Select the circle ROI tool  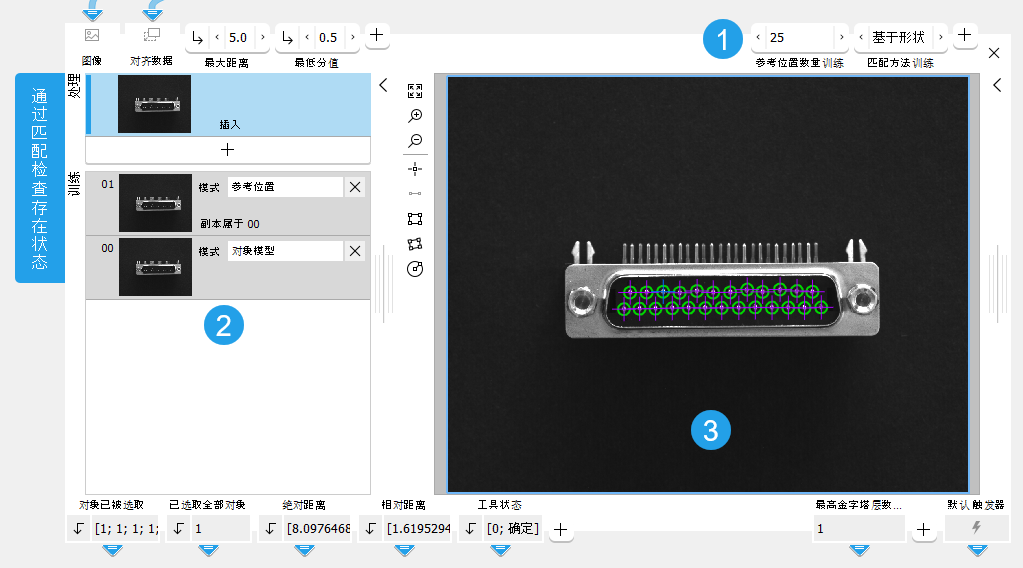(416, 268)
